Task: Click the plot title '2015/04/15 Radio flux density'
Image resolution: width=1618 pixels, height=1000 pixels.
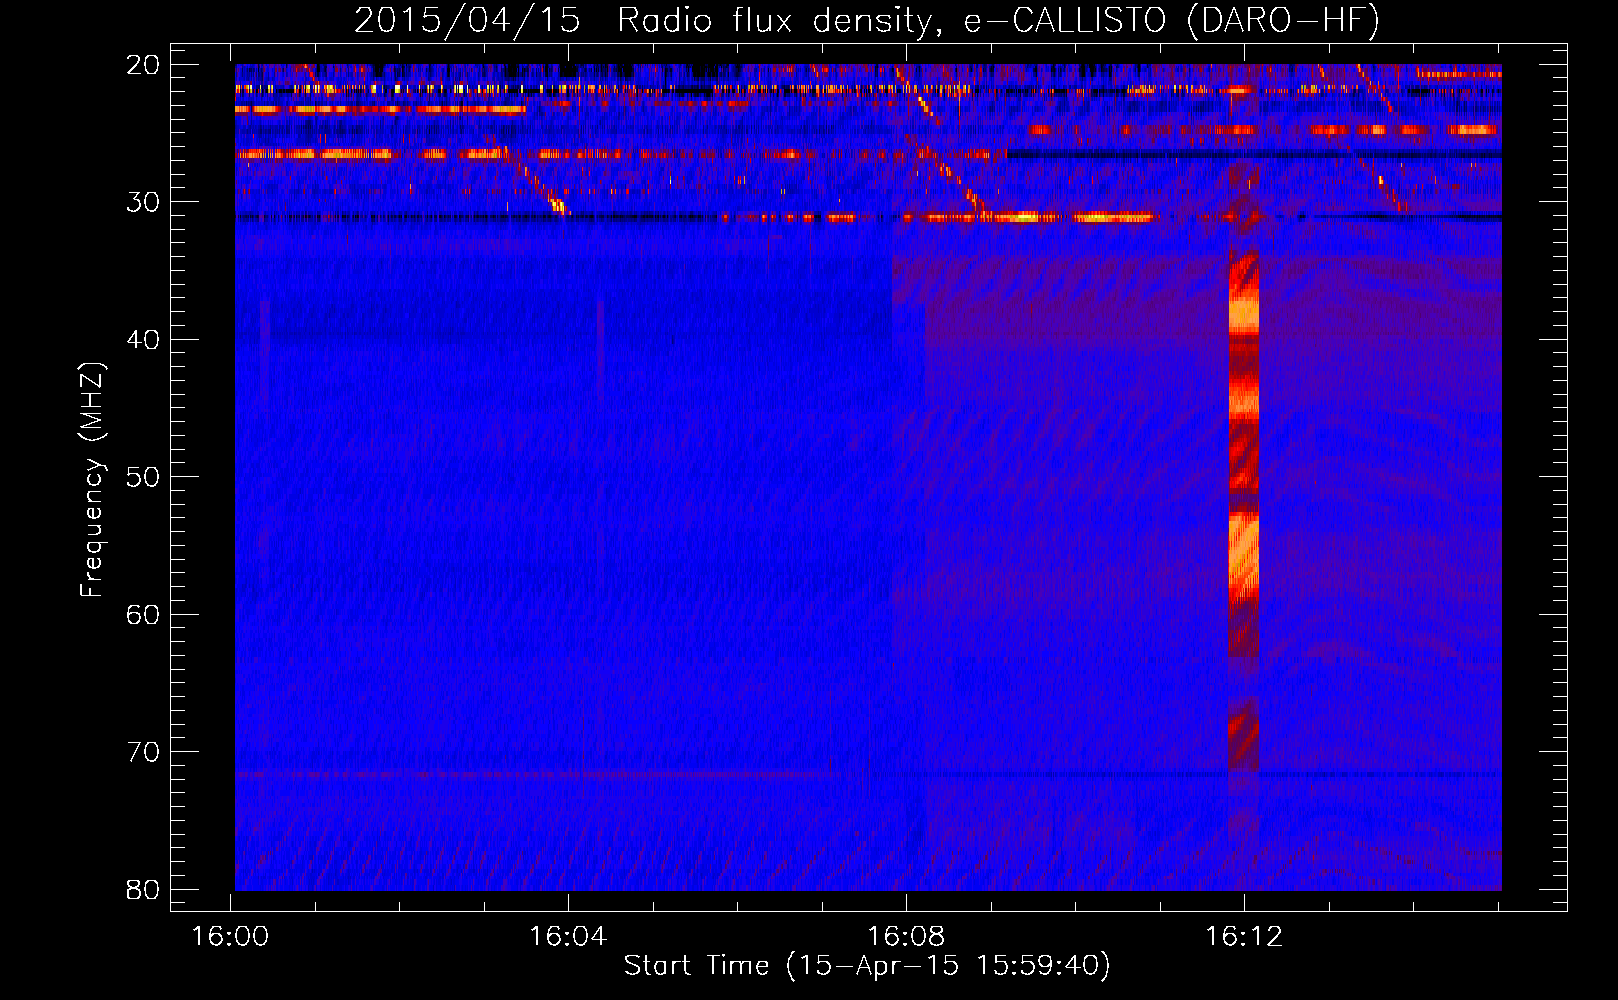Action: tap(648, 20)
